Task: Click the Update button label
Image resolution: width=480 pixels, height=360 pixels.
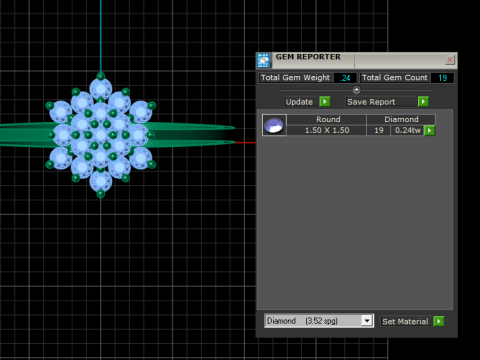Action: [x=299, y=102]
